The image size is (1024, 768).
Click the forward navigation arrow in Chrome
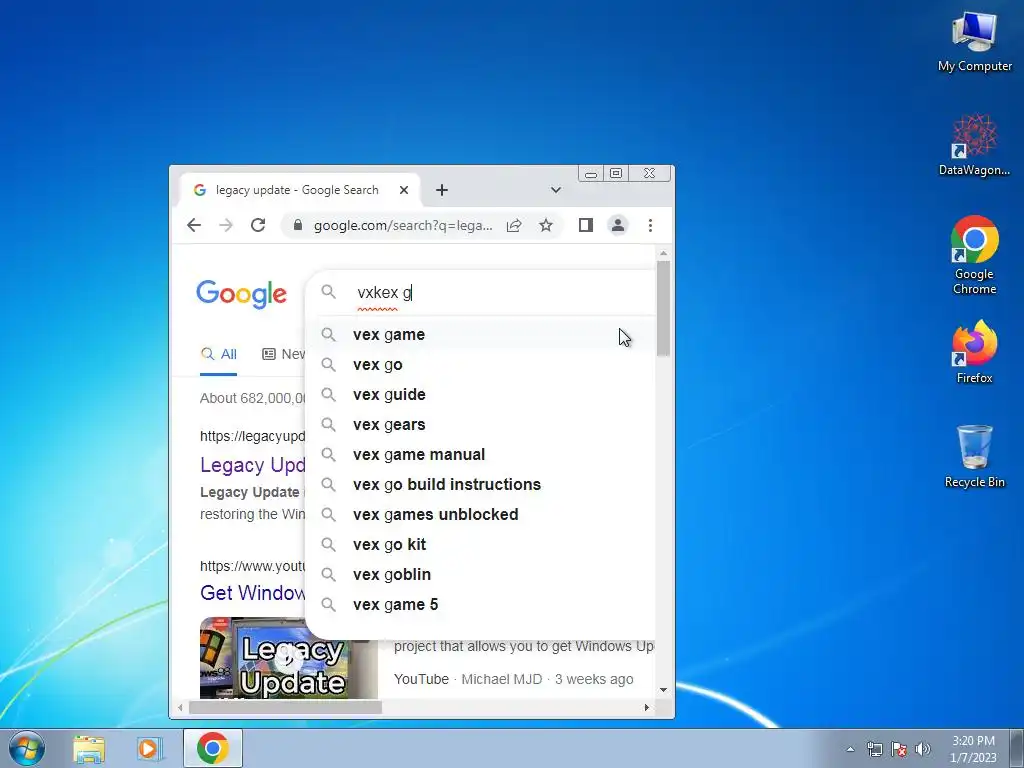[x=226, y=225]
